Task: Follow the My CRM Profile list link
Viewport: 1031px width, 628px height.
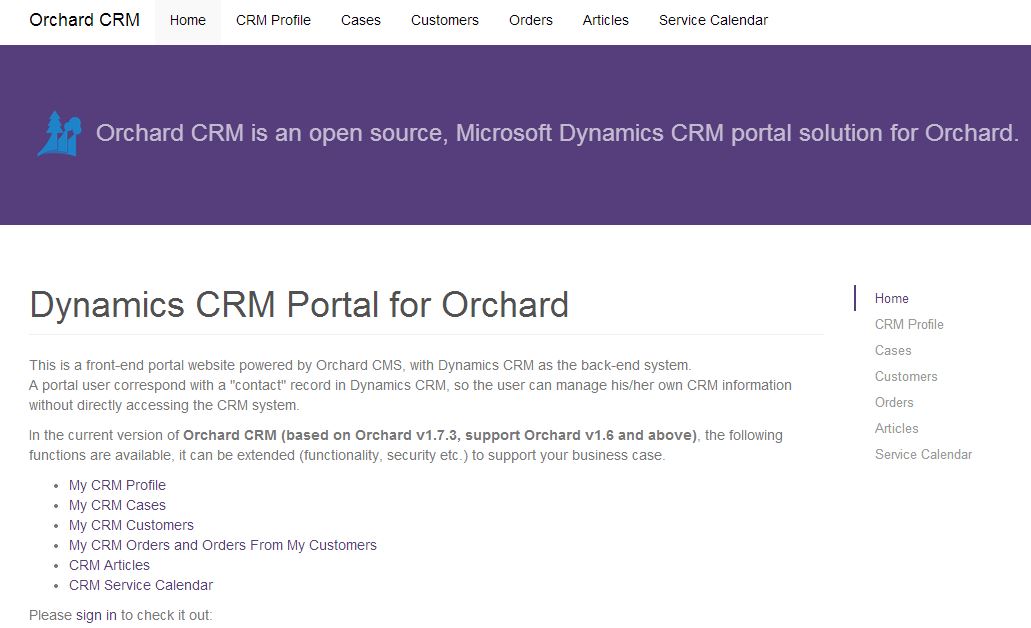Action: tap(117, 485)
